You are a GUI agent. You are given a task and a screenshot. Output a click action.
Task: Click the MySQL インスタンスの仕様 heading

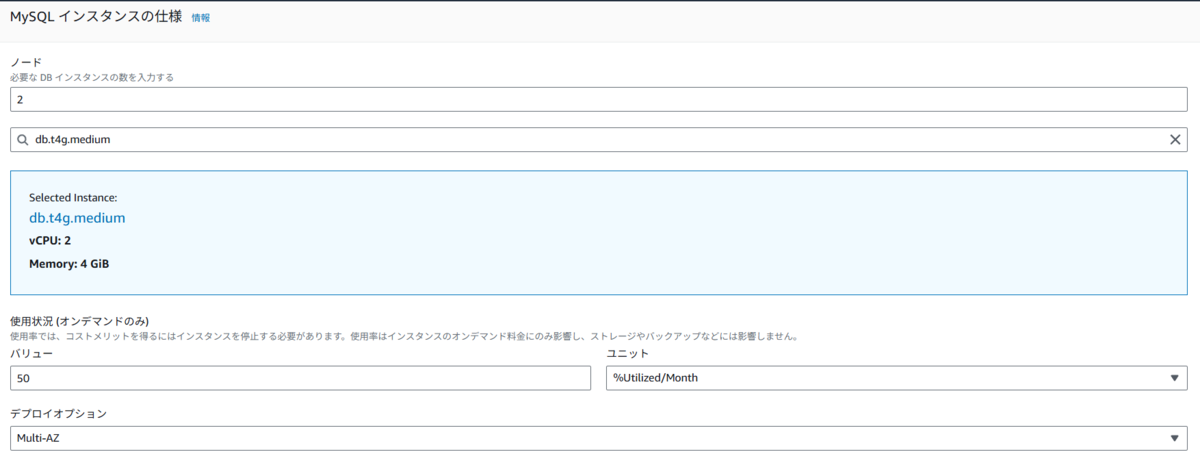point(96,17)
